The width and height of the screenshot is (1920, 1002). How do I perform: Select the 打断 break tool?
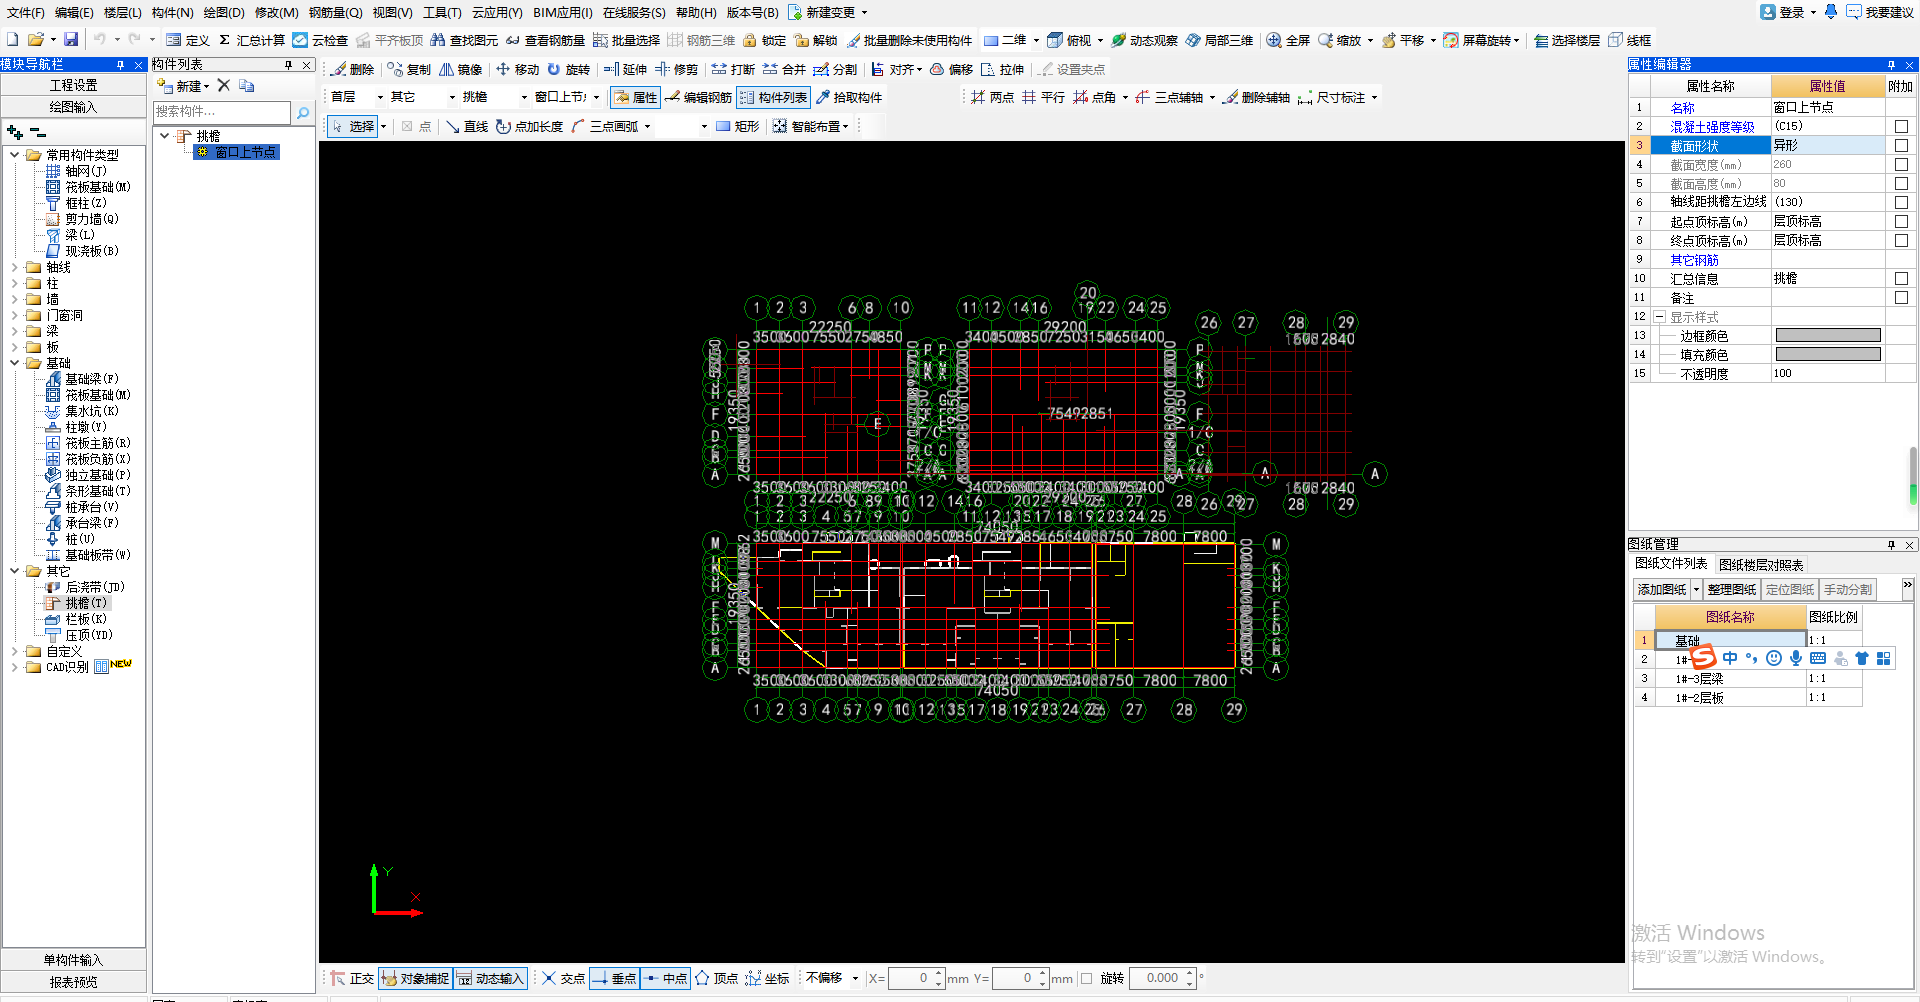click(734, 69)
